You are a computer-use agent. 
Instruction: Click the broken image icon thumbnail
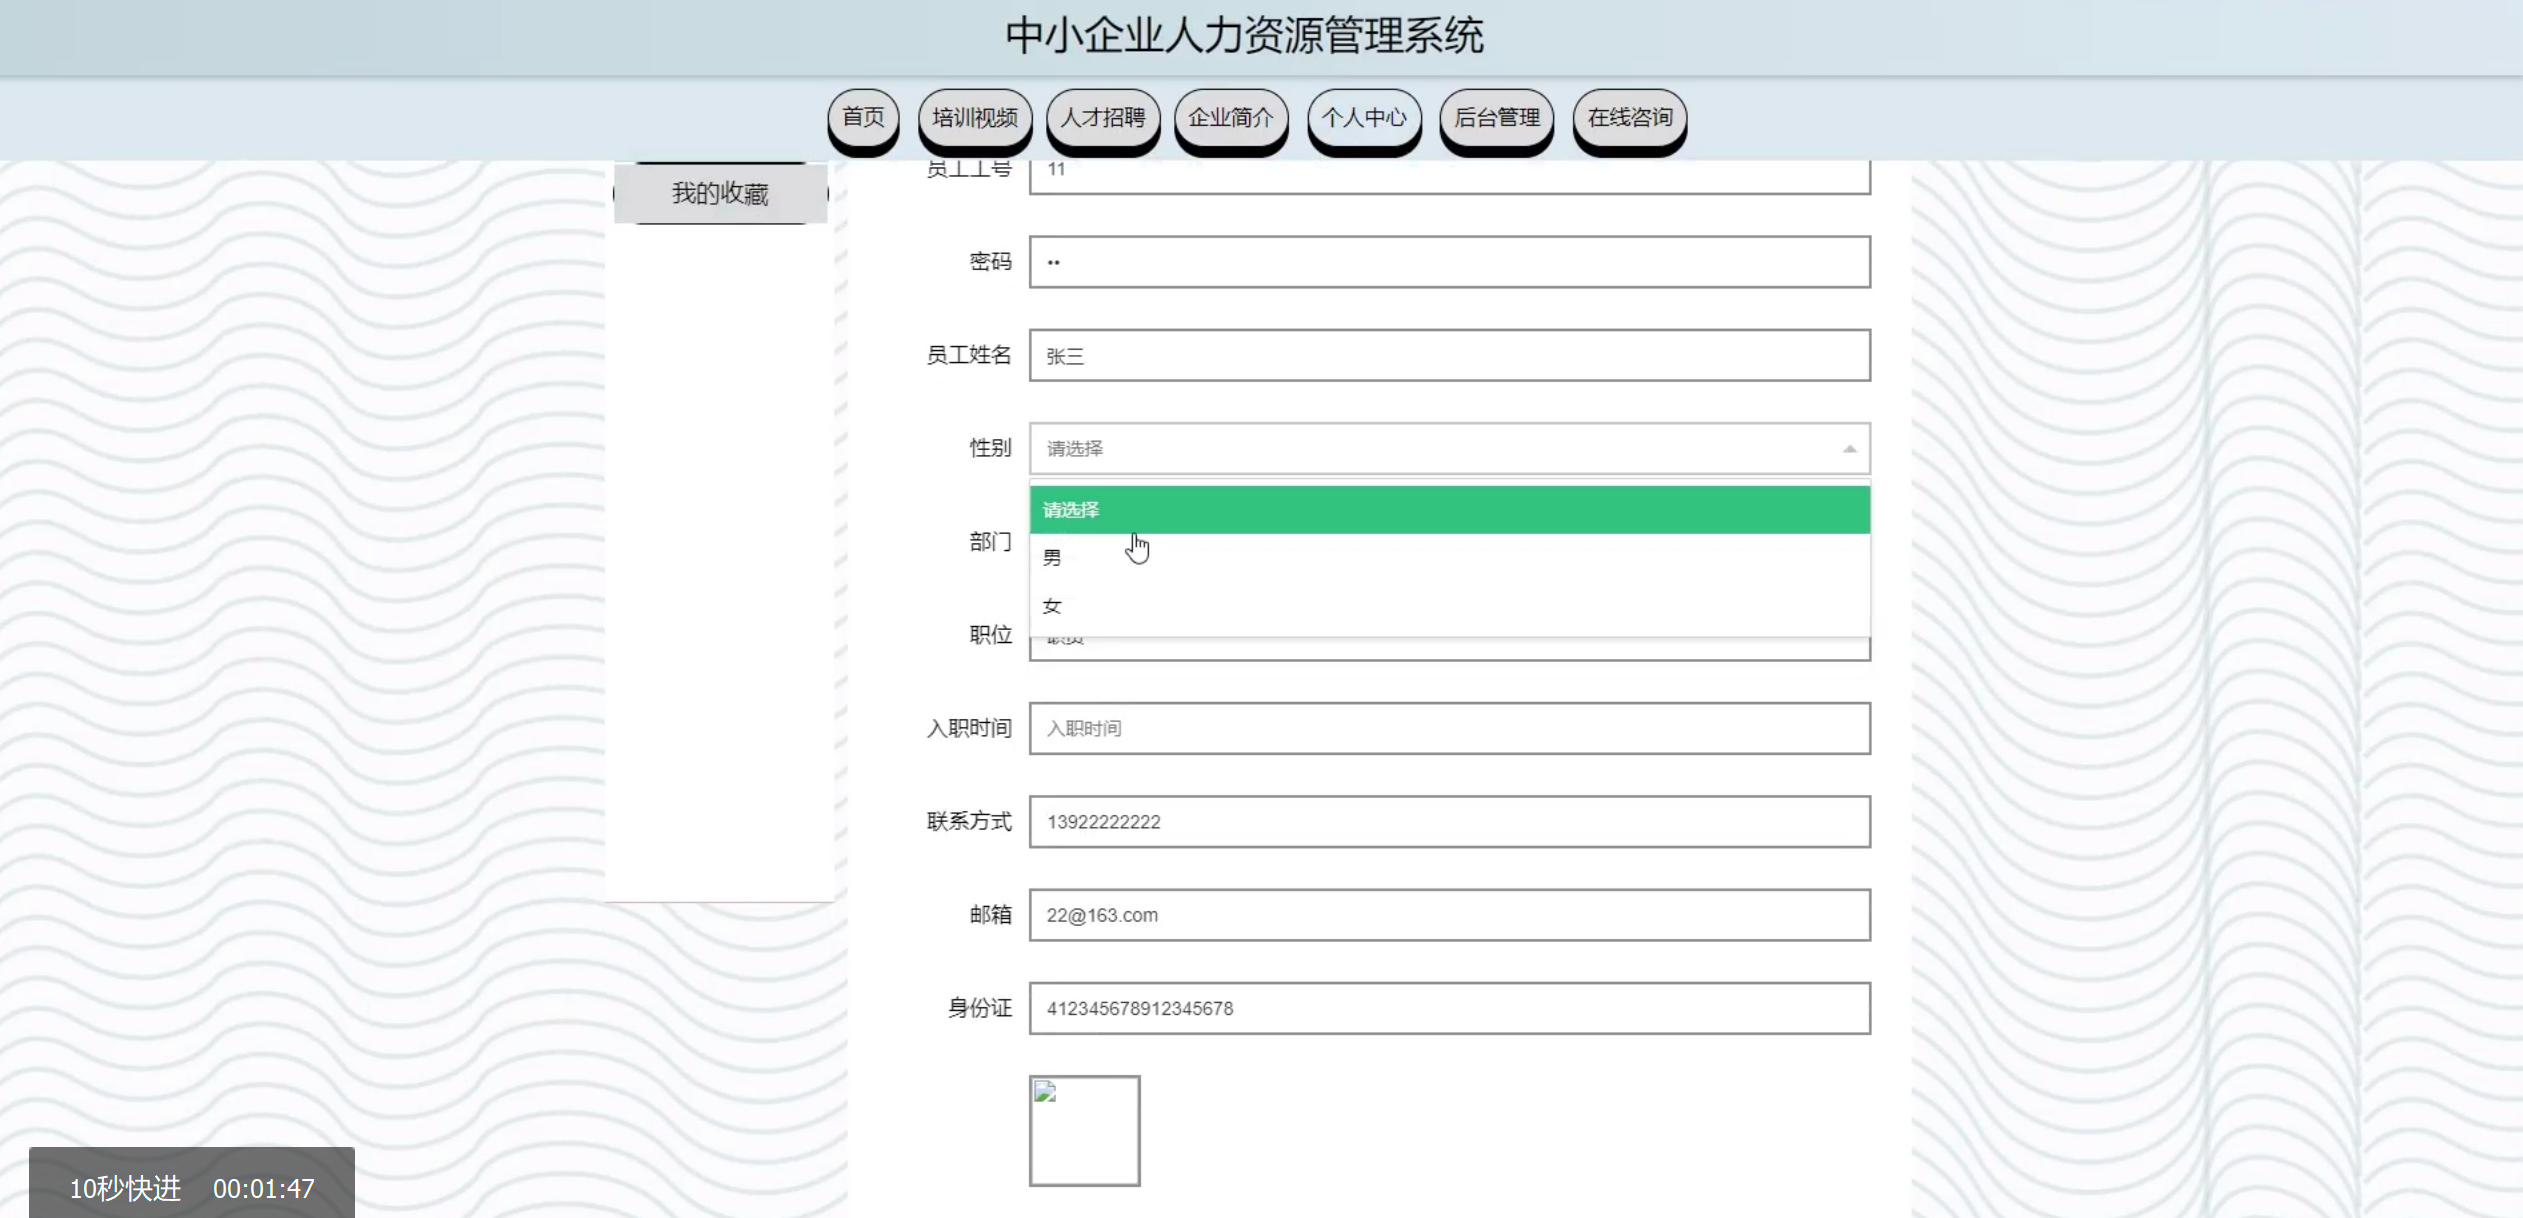pos(1084,1130)
